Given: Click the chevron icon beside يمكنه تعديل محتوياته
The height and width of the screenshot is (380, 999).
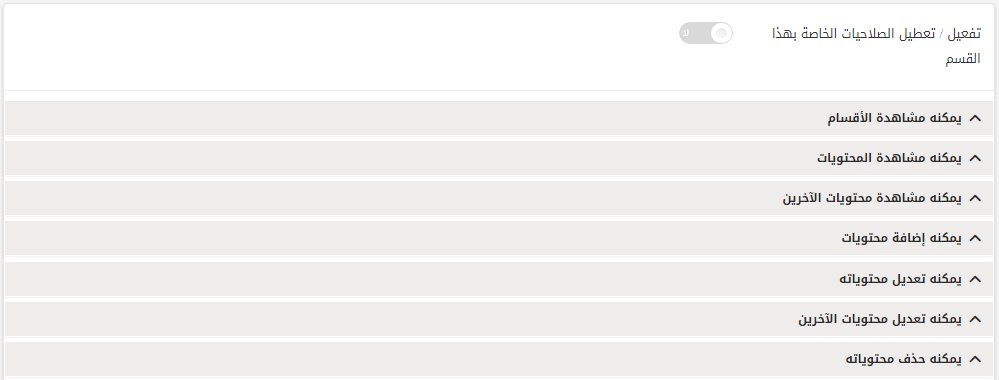Looking at the screenshot, I should [975, 279].
